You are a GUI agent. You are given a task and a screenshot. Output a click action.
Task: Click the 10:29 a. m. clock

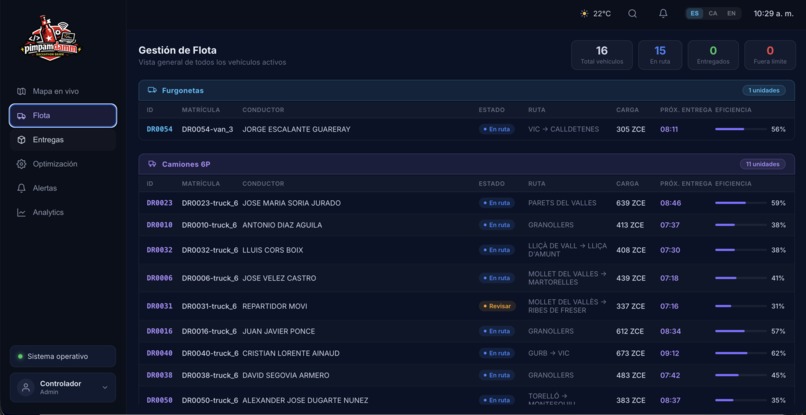(x=774, y=14)
